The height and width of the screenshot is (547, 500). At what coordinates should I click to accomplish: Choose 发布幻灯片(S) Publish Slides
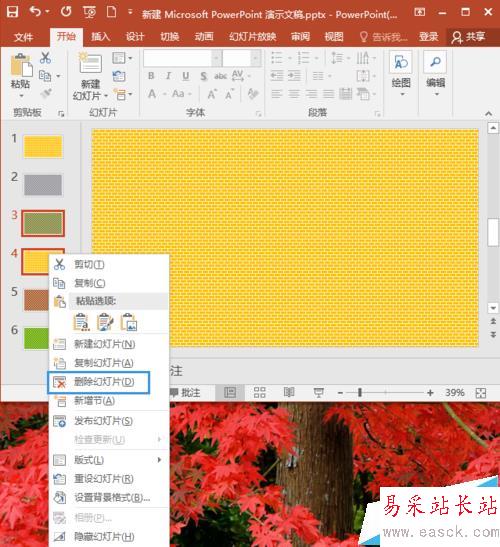(109, 421)
